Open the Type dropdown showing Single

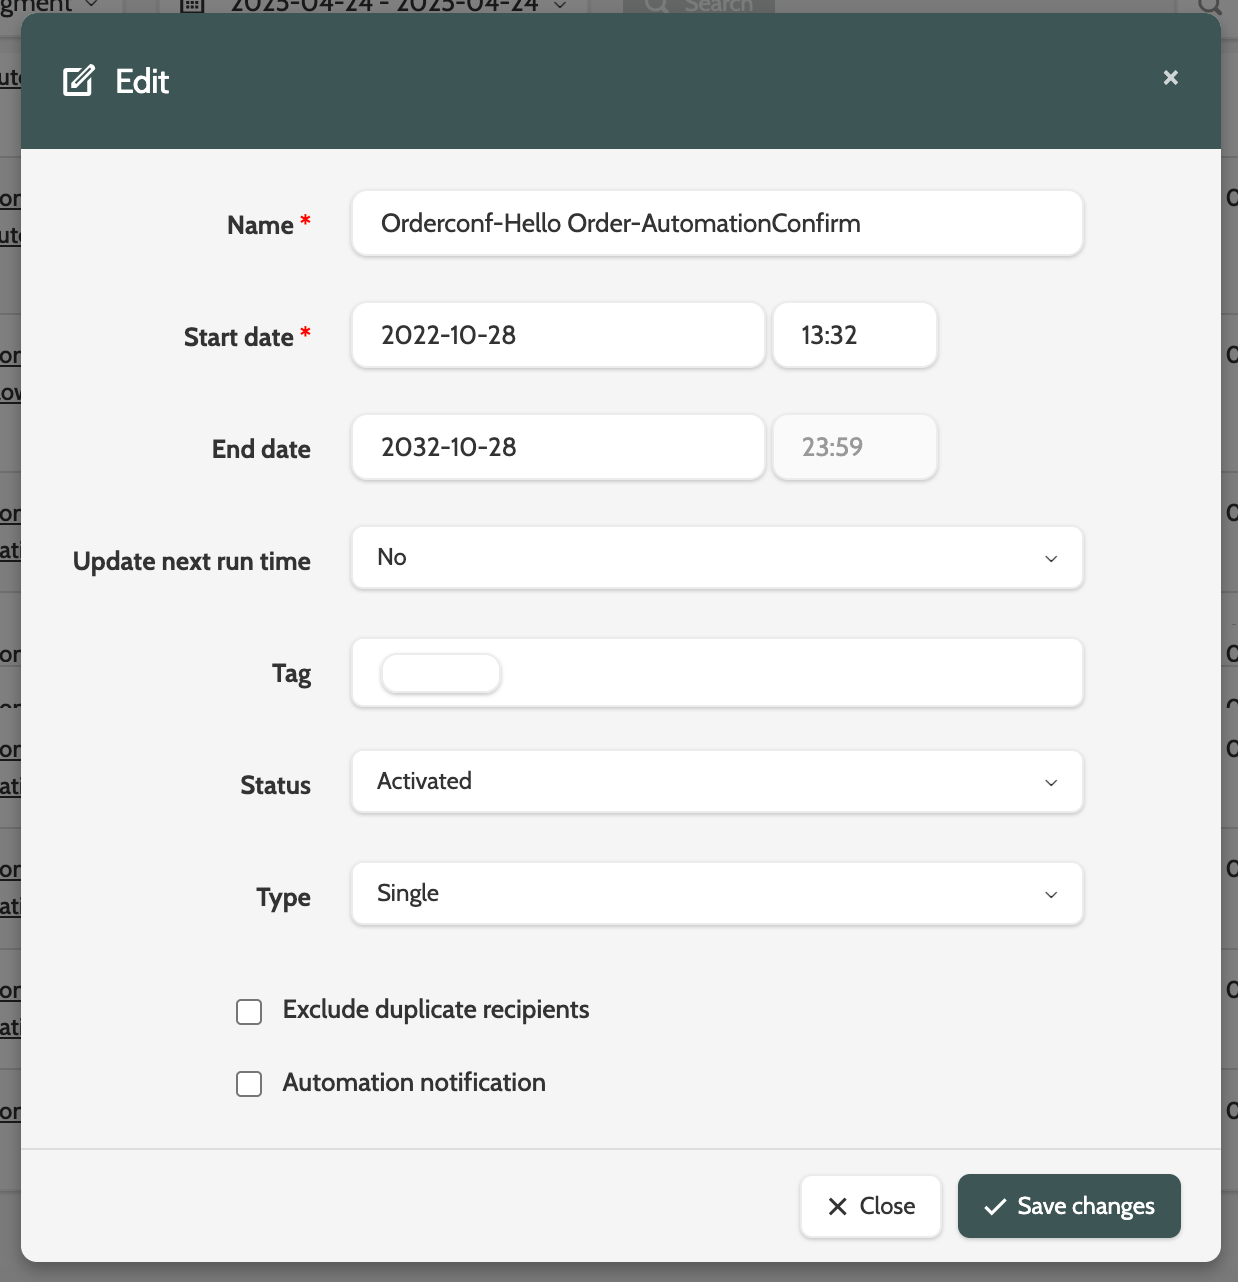[x=716, y=894]
